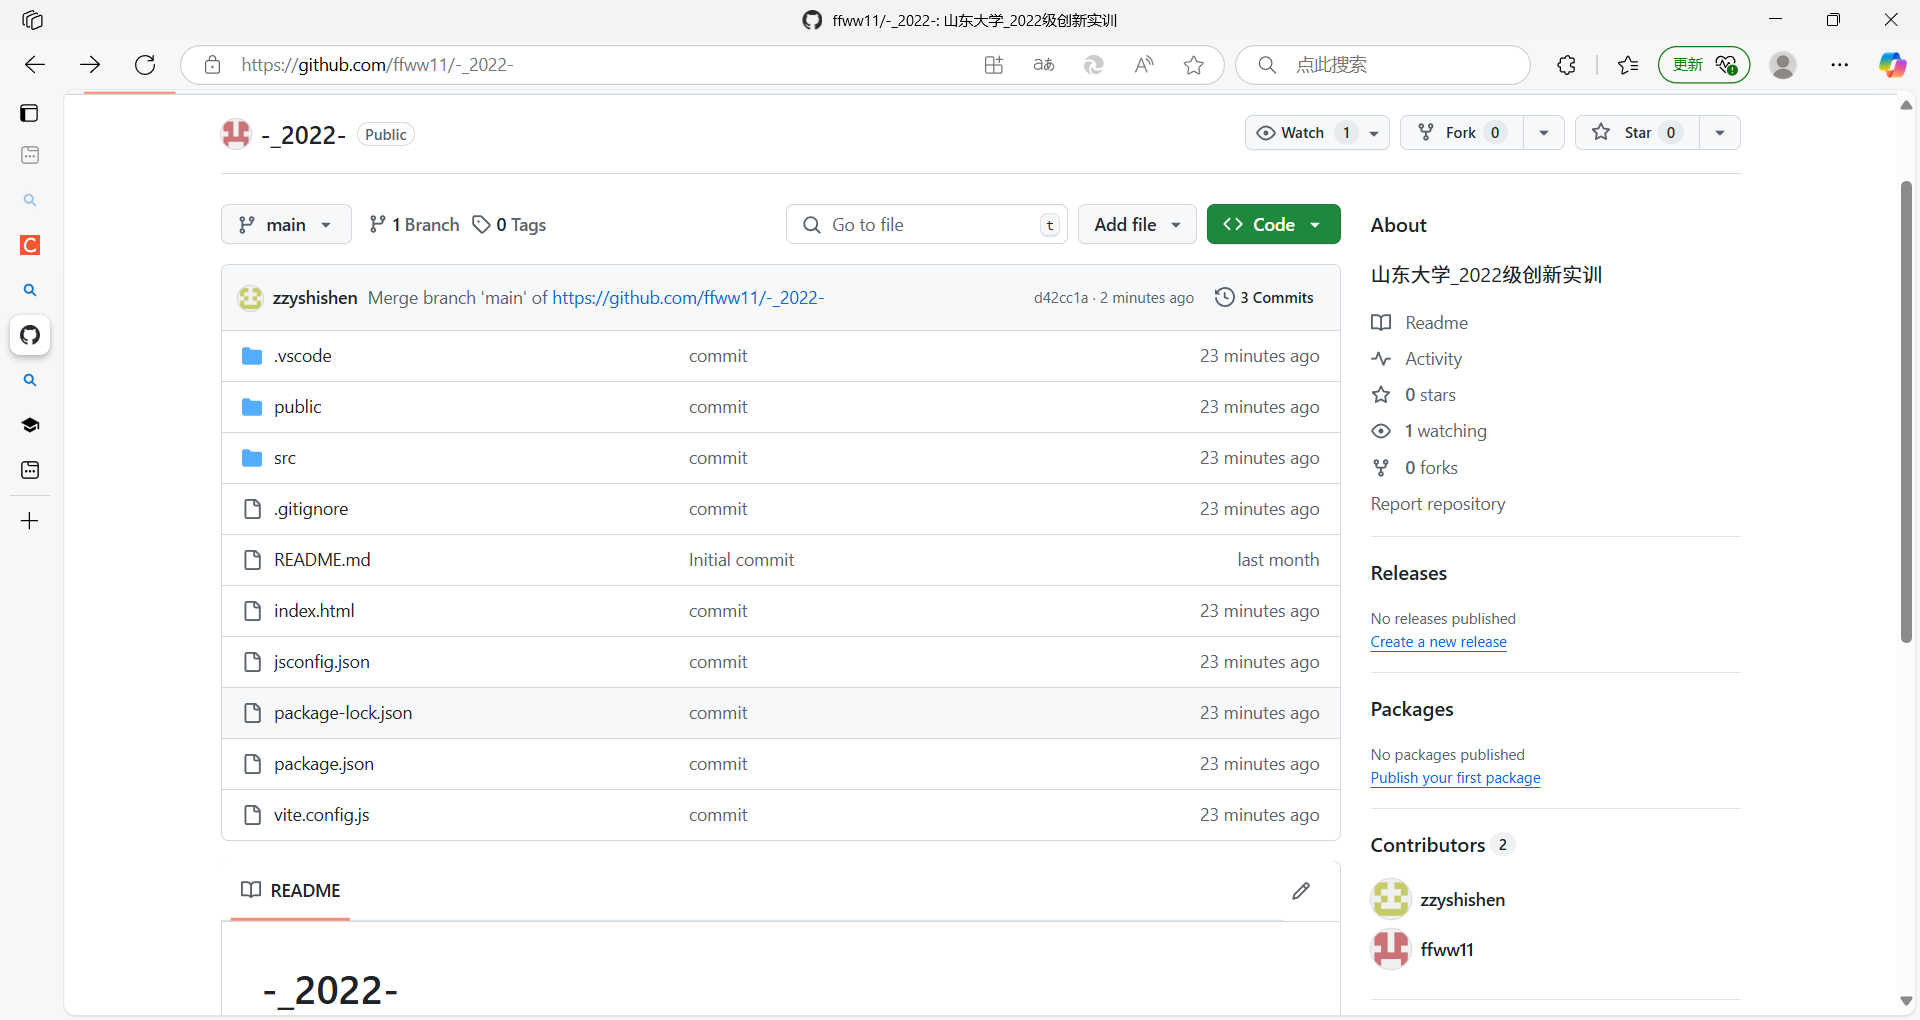Click Report repository
The width and height of the screenshot is (1920, 1020).
coord(1438,504)
